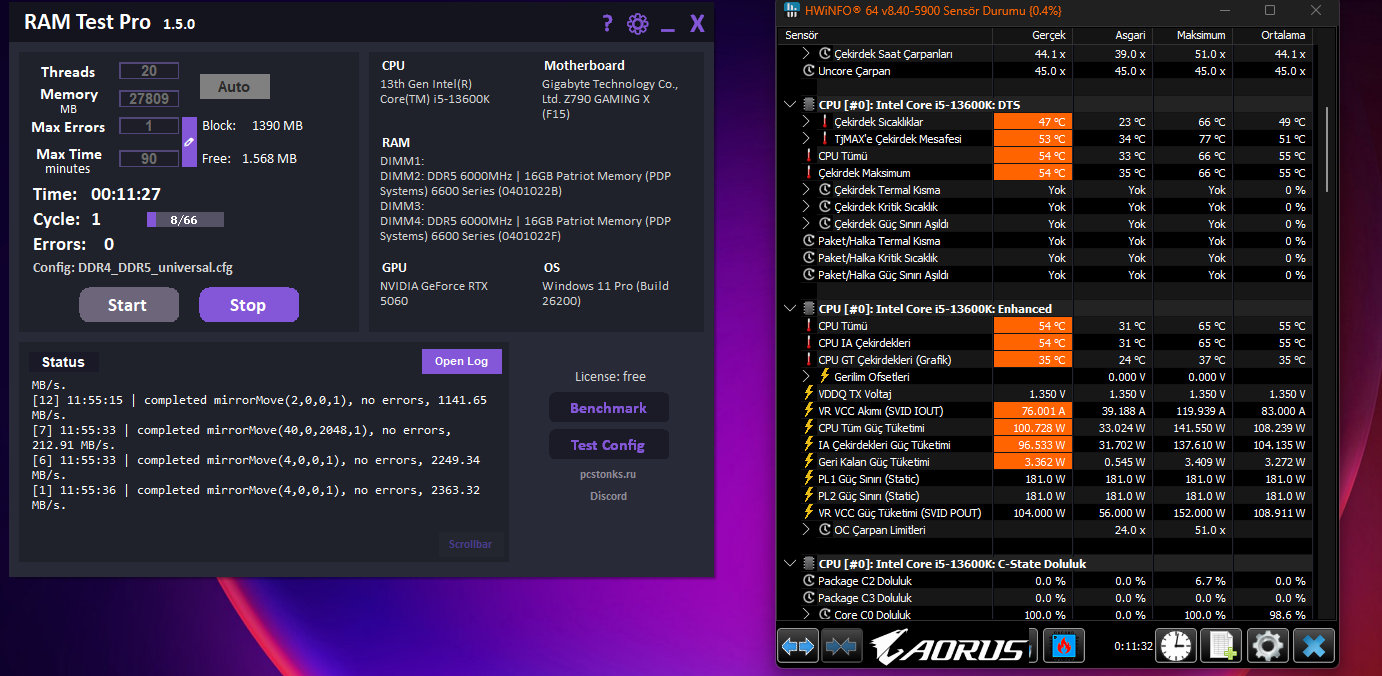Viewport: 1382px width, 676px height.
Task: Click the flame chip icon in HWiNFO
Action: coord(1064,646)
